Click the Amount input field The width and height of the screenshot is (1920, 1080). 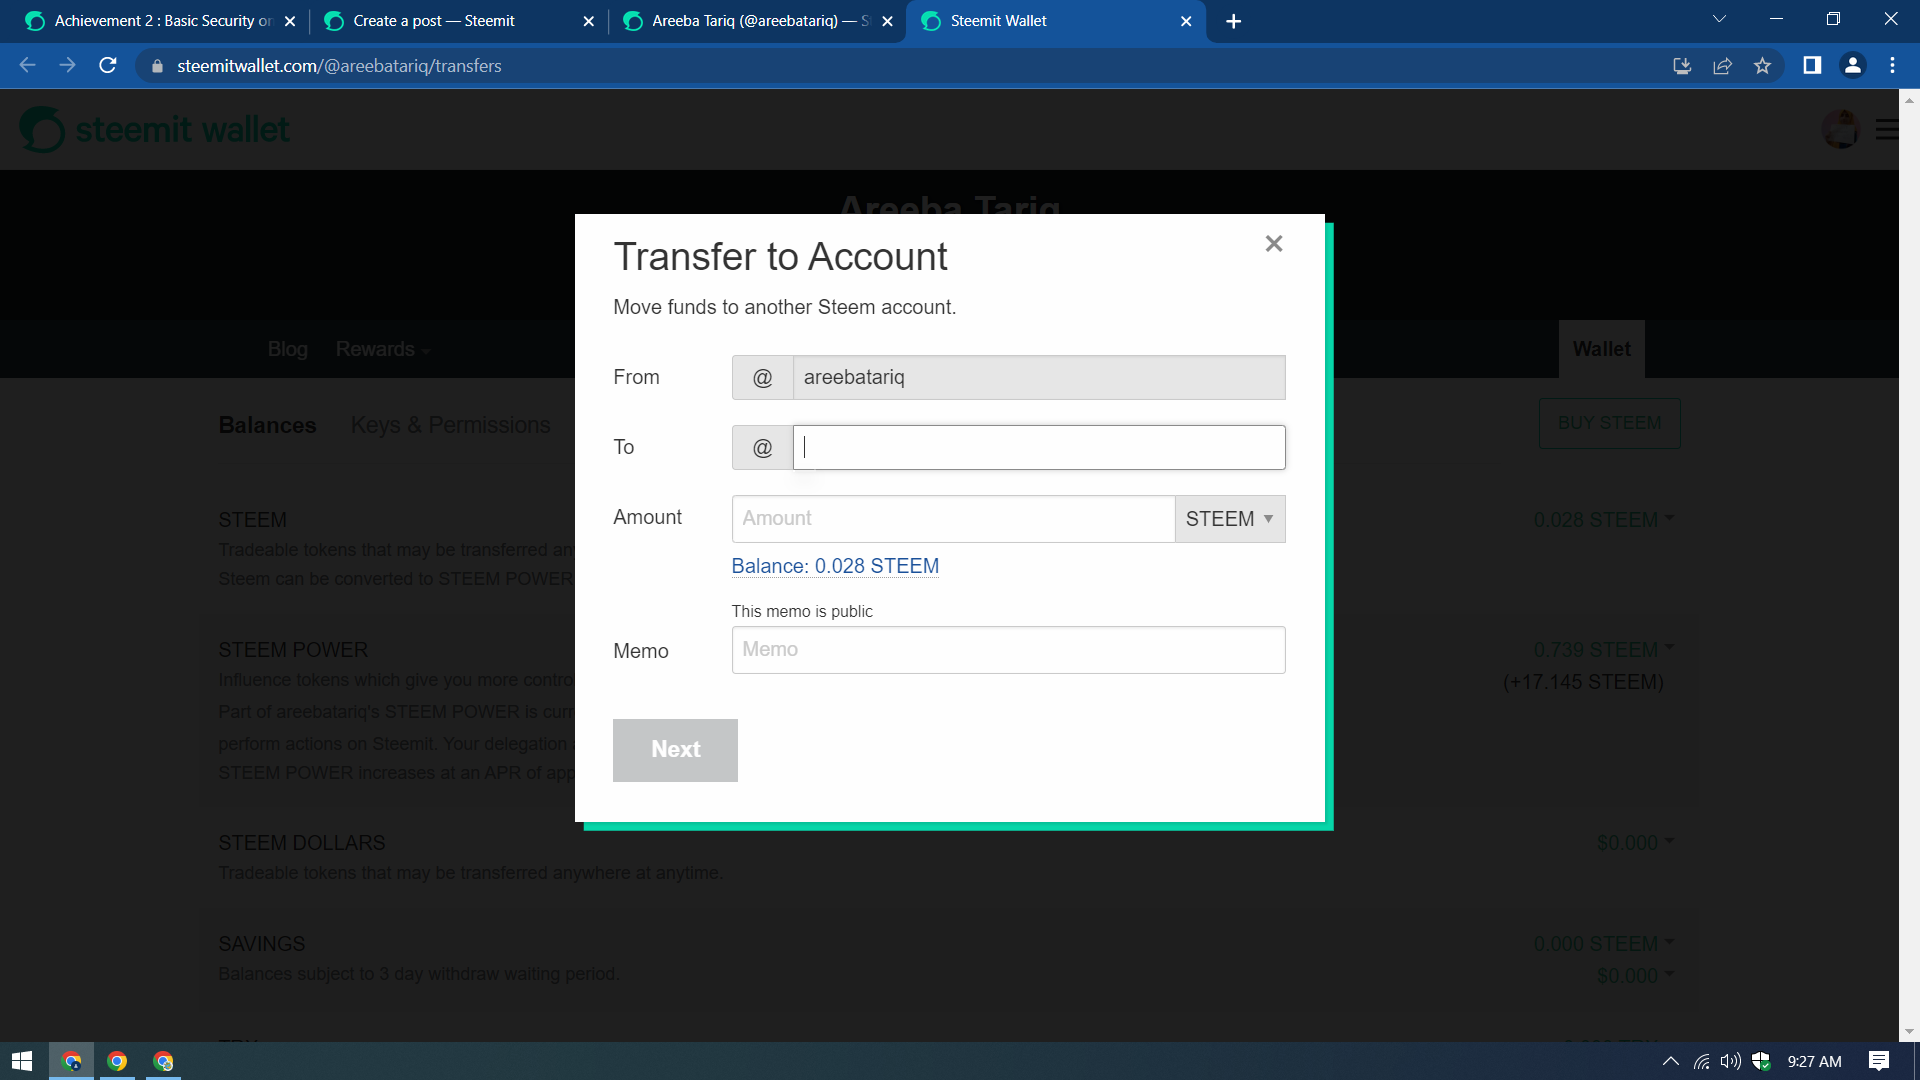953,519
